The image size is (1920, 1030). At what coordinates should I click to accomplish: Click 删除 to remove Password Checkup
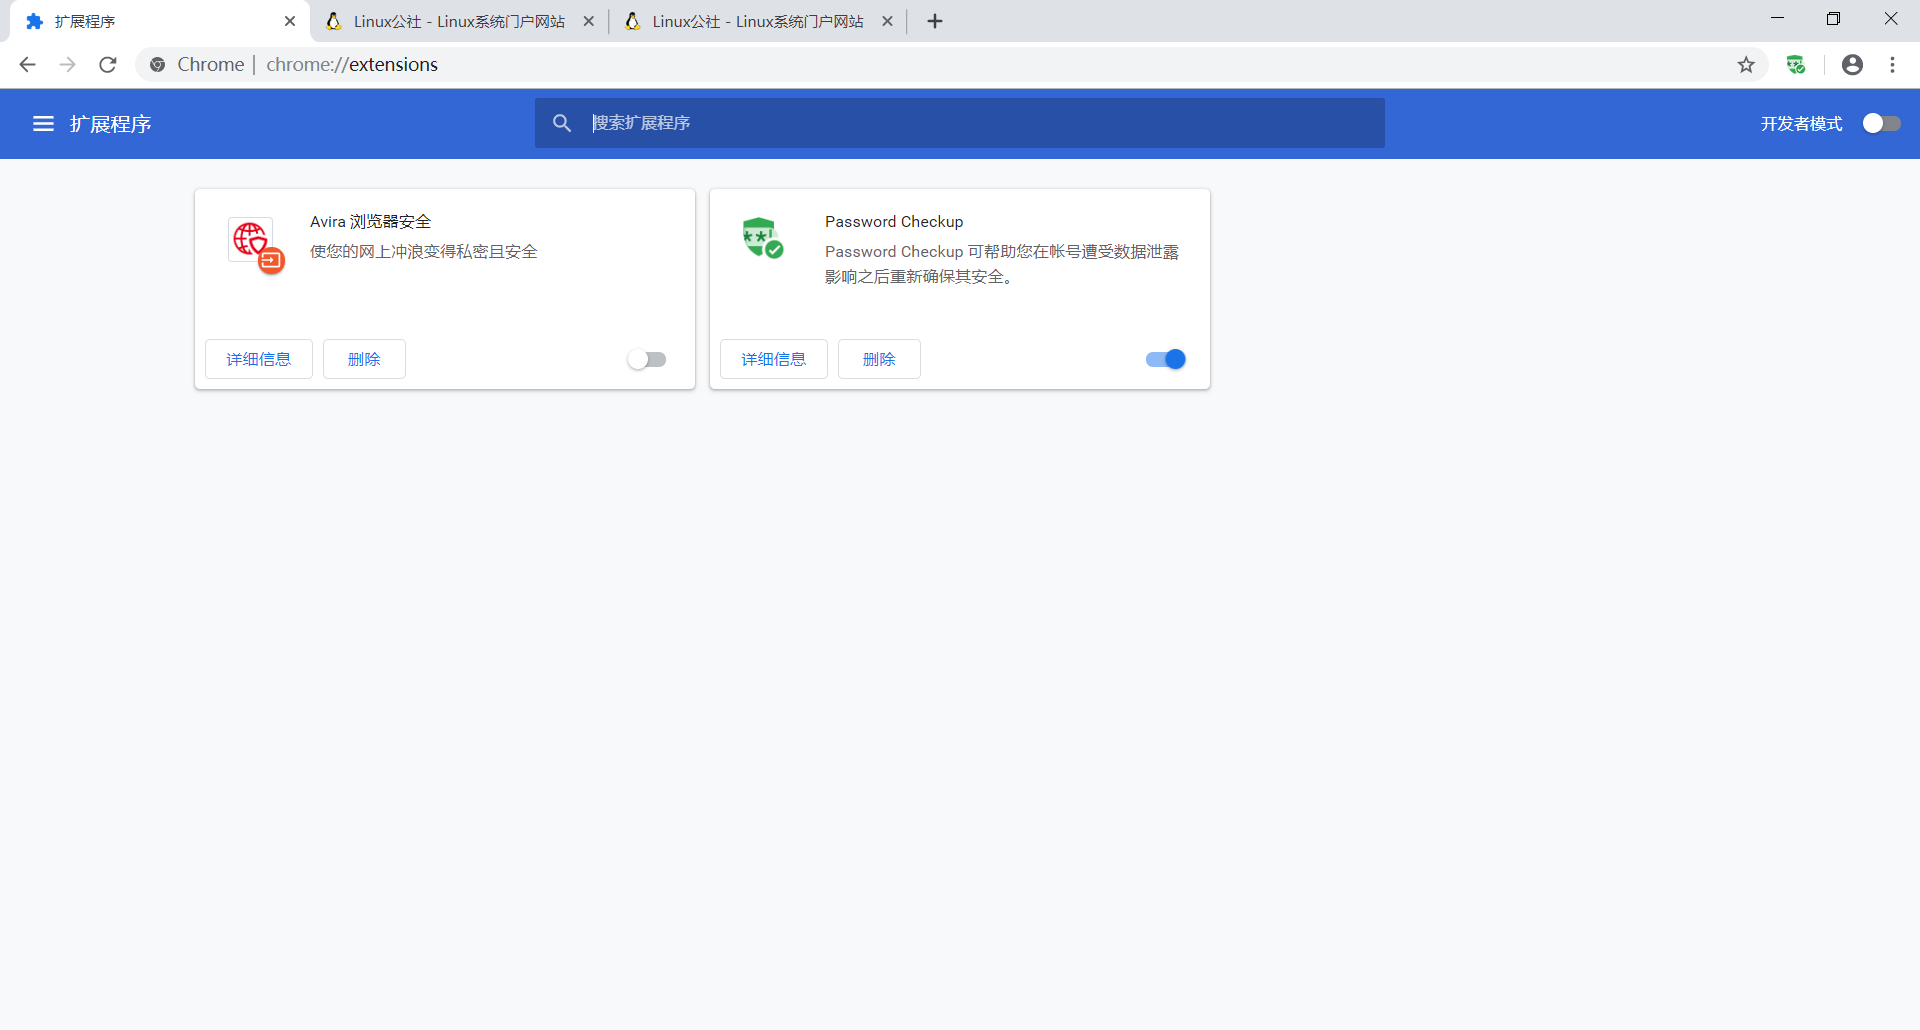tap(879, 359)
